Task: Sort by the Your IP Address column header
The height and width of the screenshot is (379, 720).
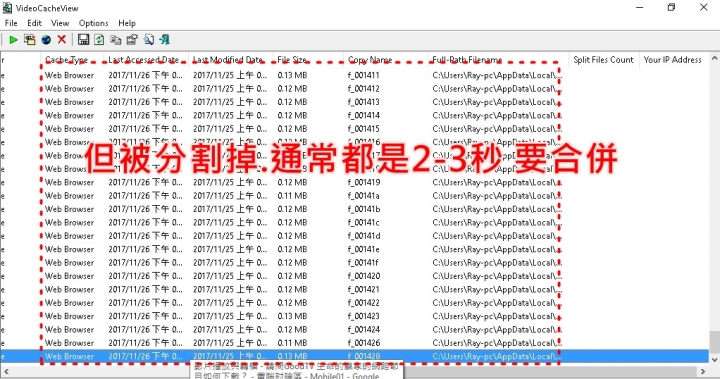Action: pos(673,60)
